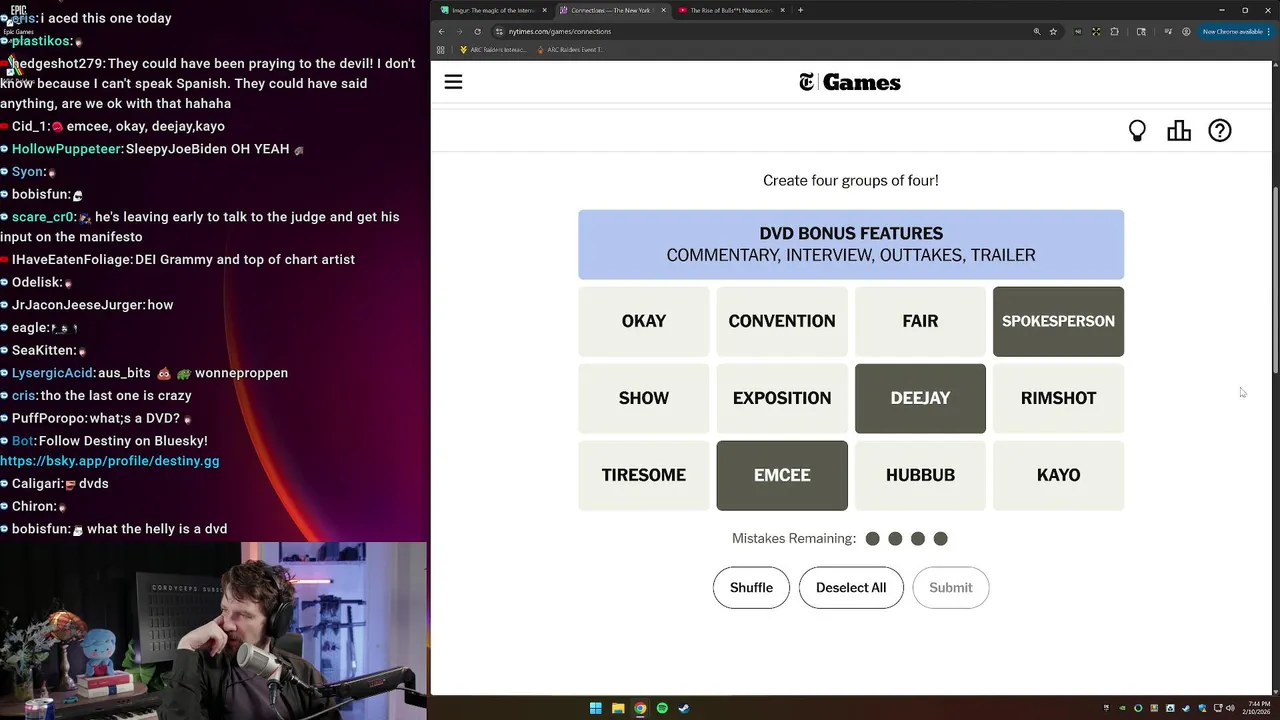Open the stats bar chart icon

coord(1179,131)
